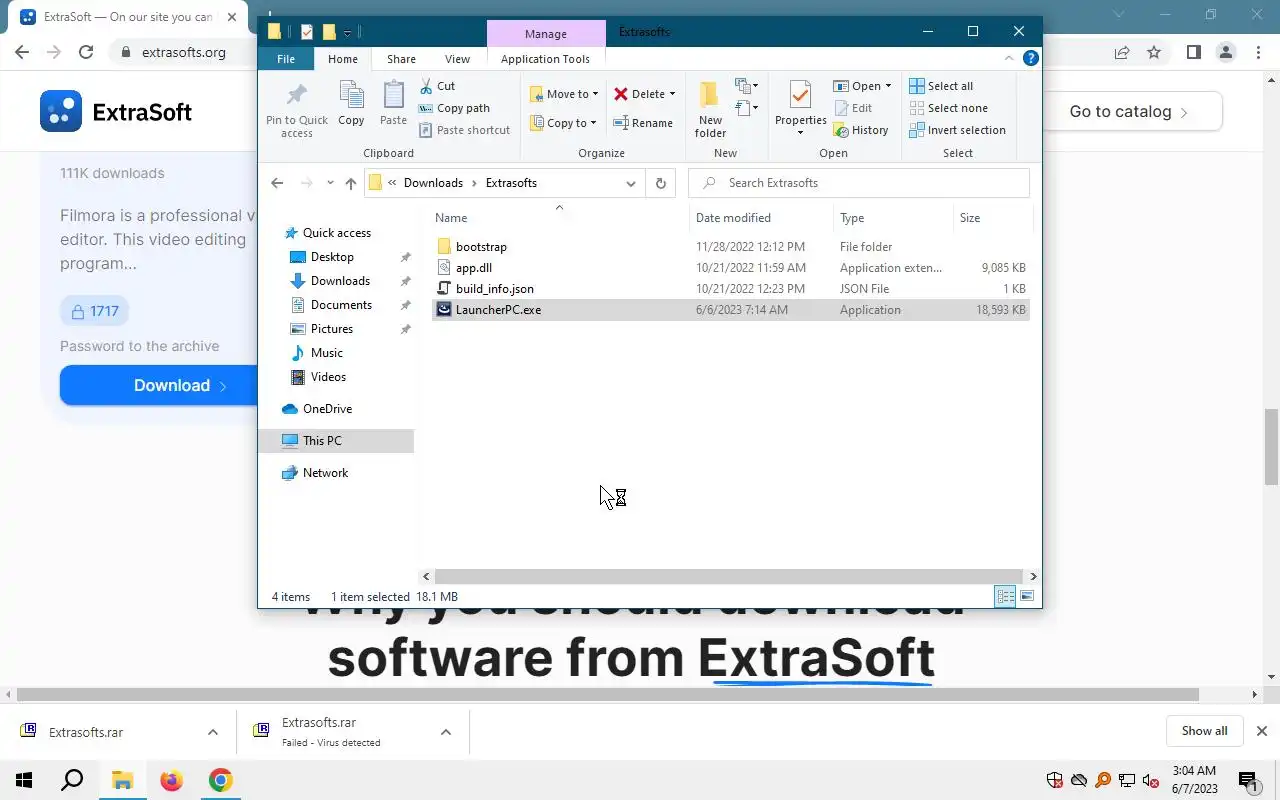The height and width of the screenshot is (800, 1280).
Task: Select Network in navigation pane
Action: [325, 473]
